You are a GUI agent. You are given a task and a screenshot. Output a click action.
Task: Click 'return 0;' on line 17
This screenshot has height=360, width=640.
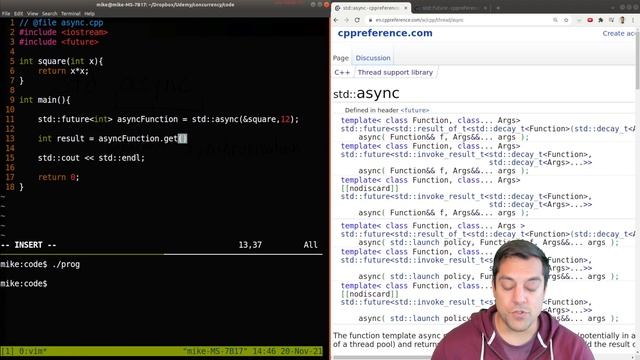tap(59, 177)
